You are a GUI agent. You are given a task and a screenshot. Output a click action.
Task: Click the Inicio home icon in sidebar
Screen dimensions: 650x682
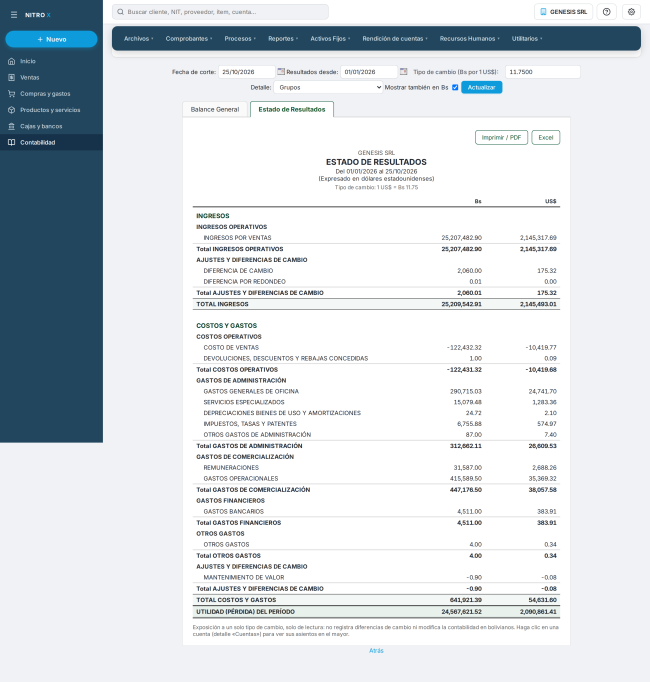click(12, 61)
